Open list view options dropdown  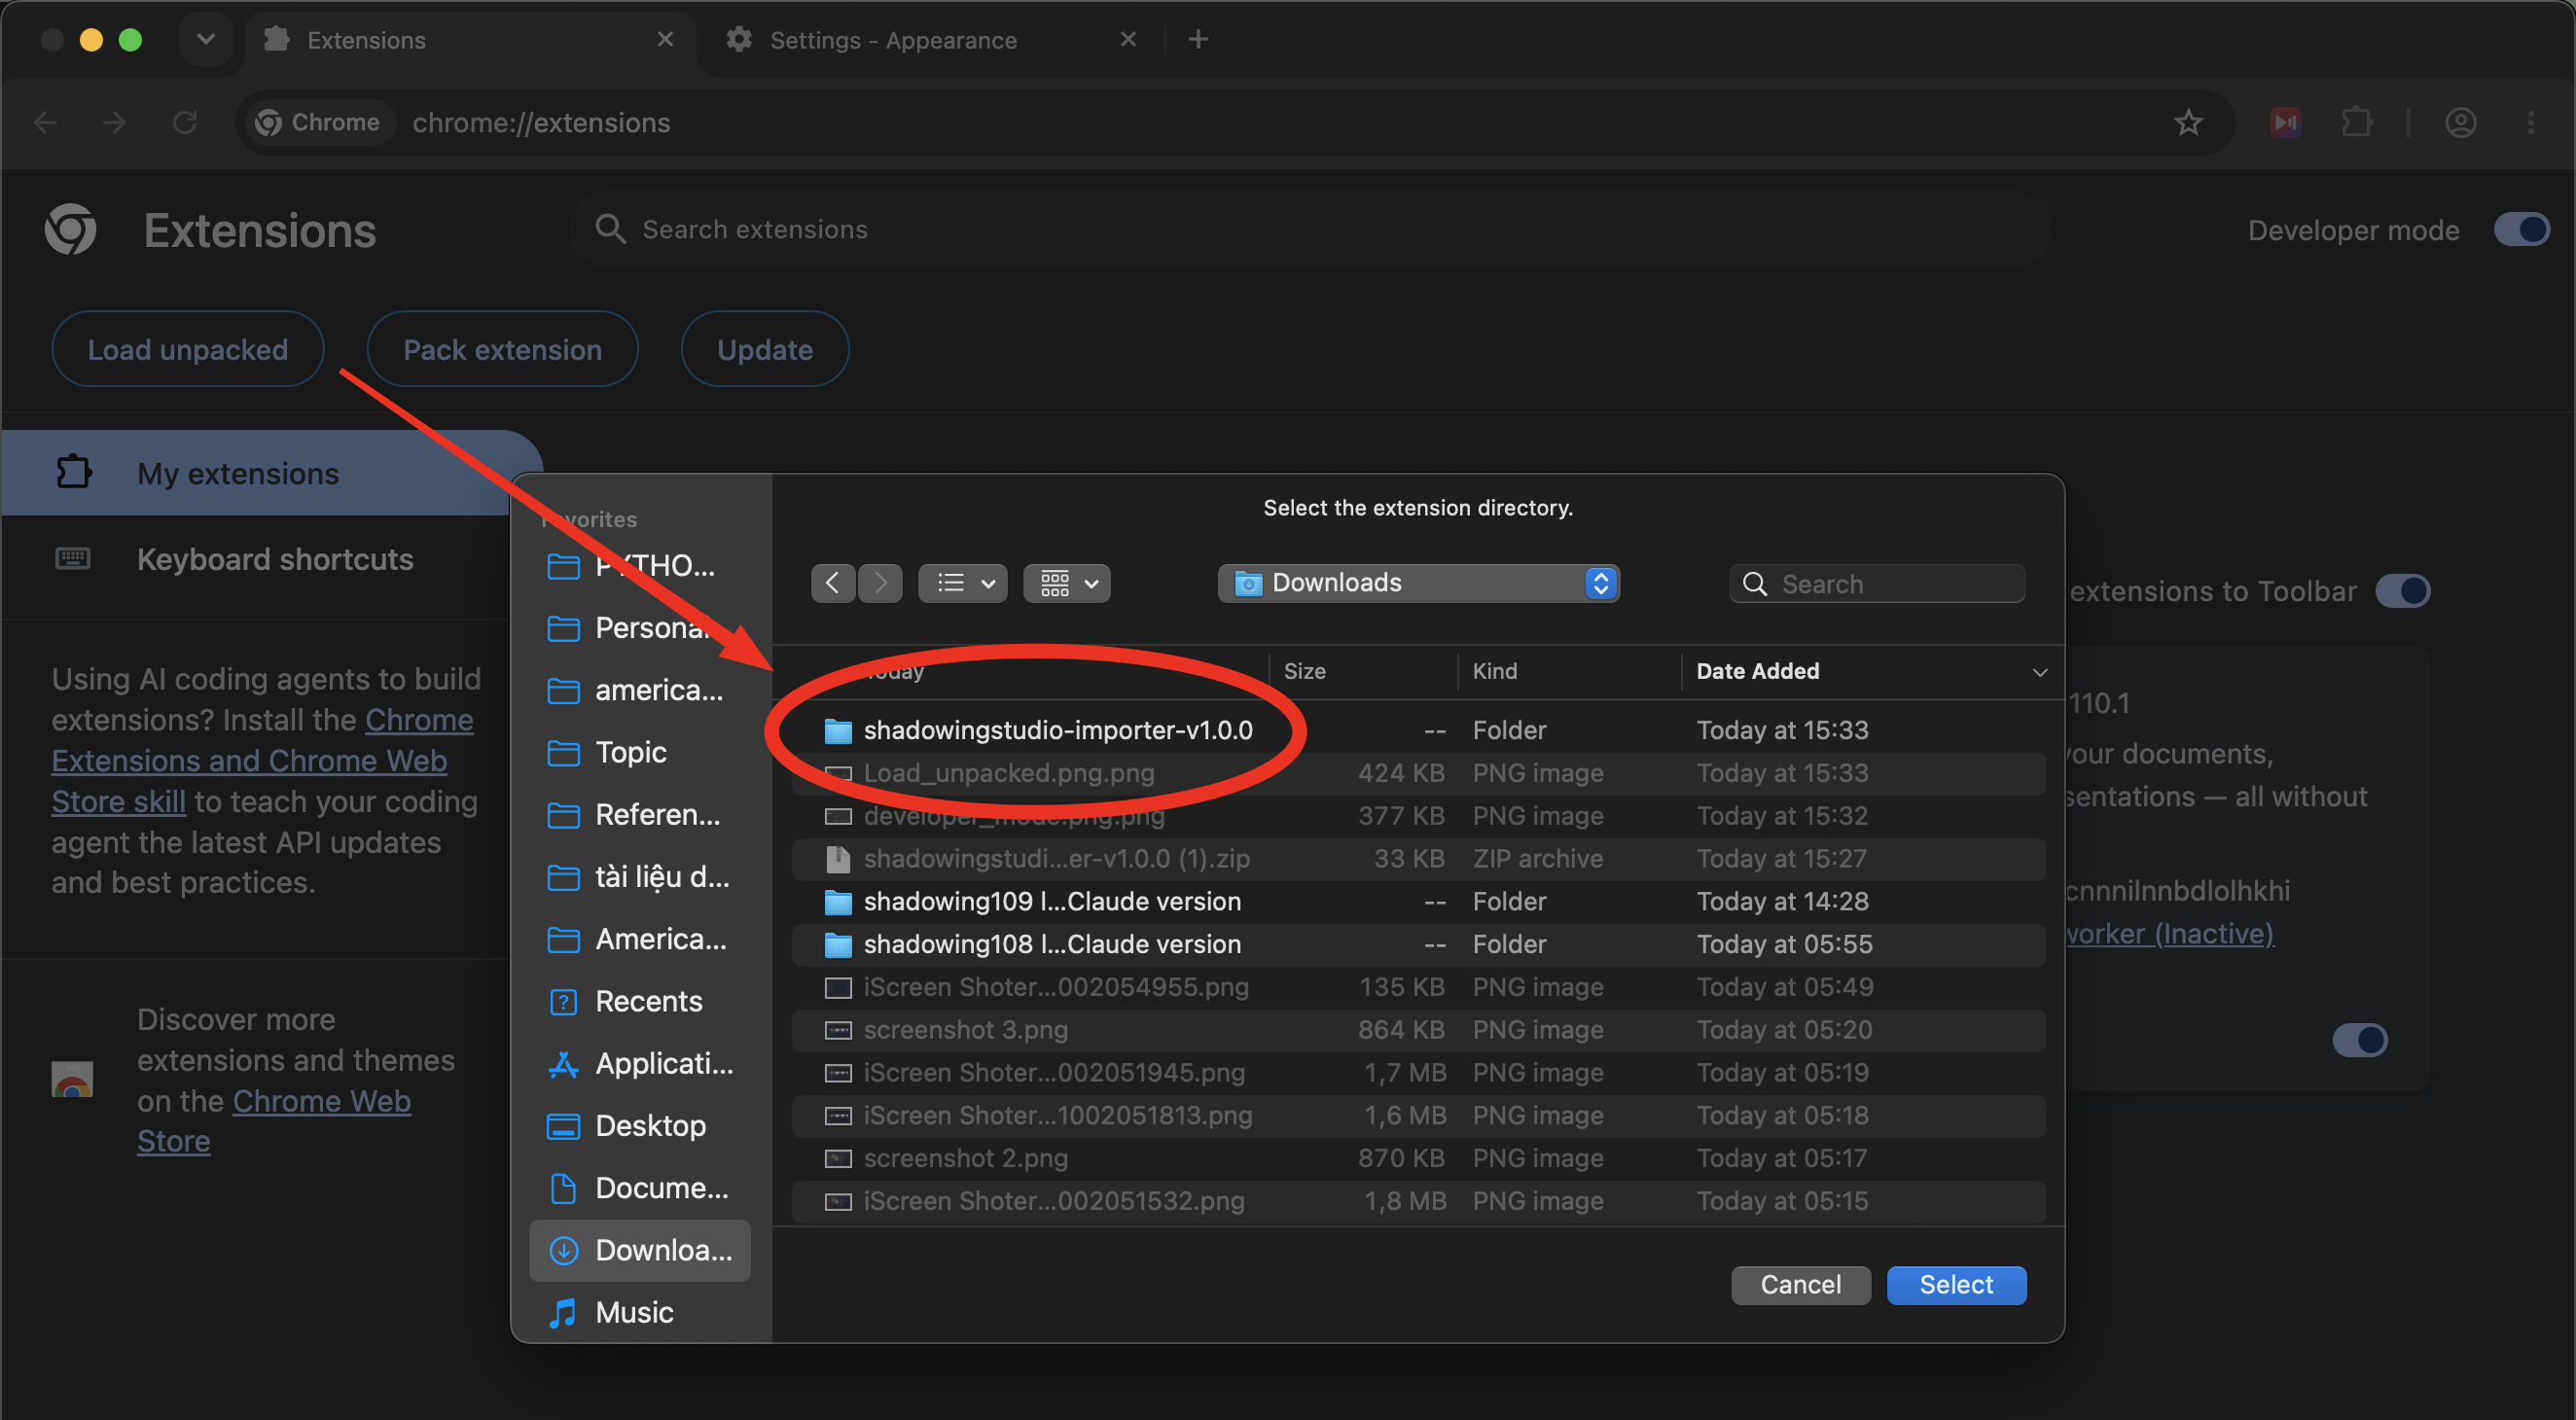(963, 583)
